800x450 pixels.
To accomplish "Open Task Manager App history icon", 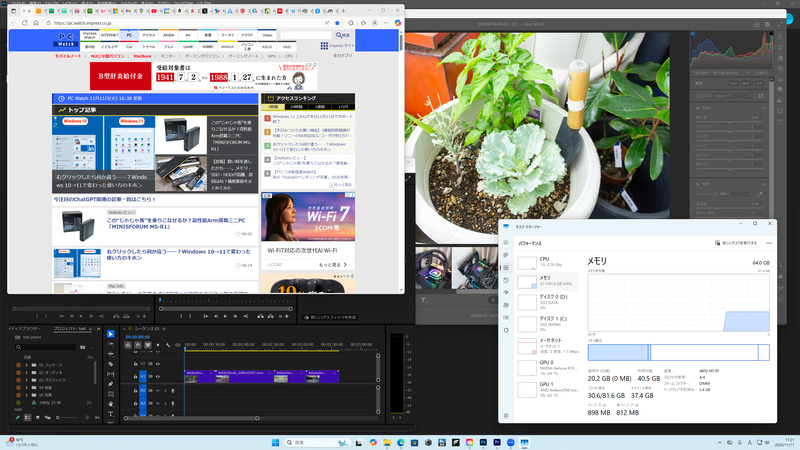I will (506, 280).
